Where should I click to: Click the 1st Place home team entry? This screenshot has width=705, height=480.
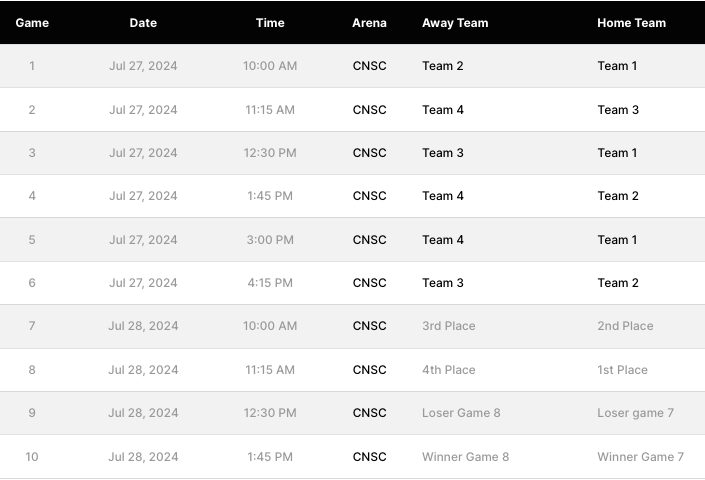pos(622,370)
